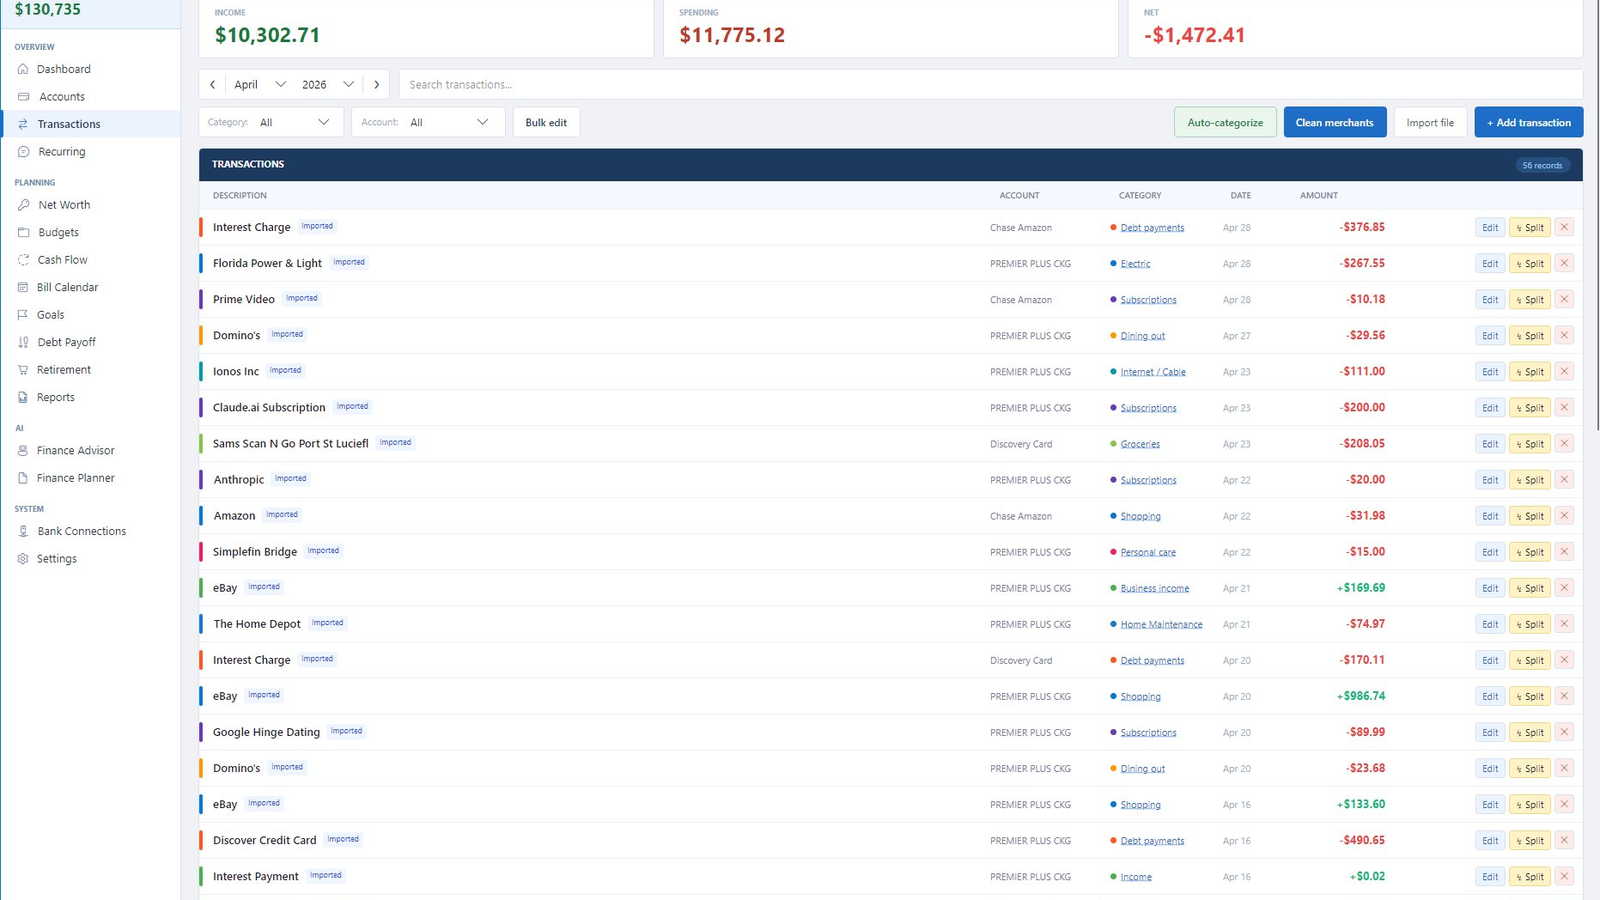Open Finance Advisor from sidebar
The height and width of the screenshot is (900, 1600).
[x=90, y=451]
